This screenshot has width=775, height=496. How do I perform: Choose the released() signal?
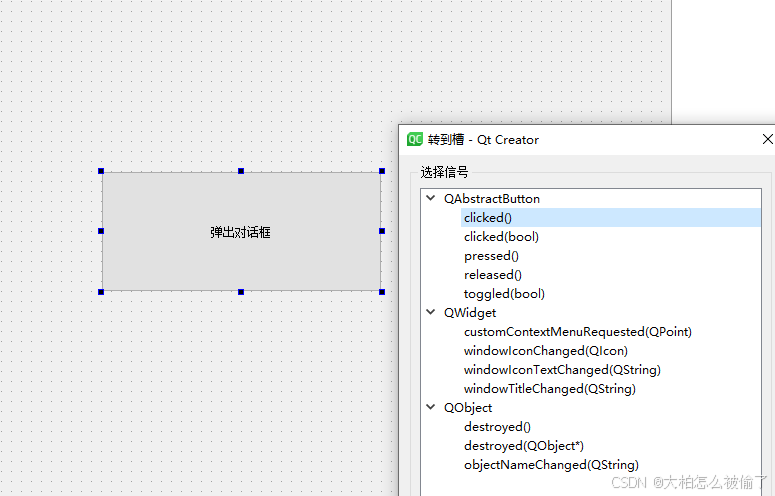coord(493,275)
